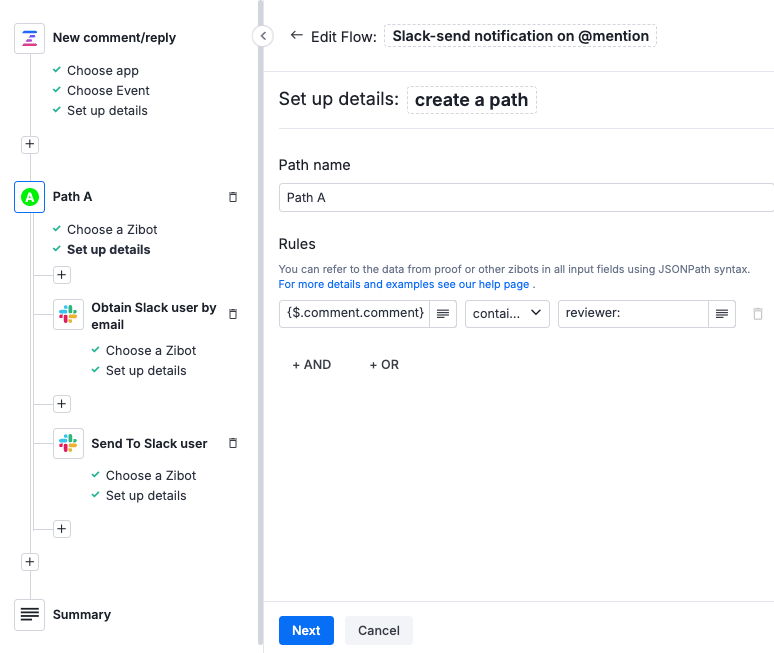This screenshot has width=774, height=653.
Task: Open the Obtain Slack user by email title
Action: click(x=154, y=316)
